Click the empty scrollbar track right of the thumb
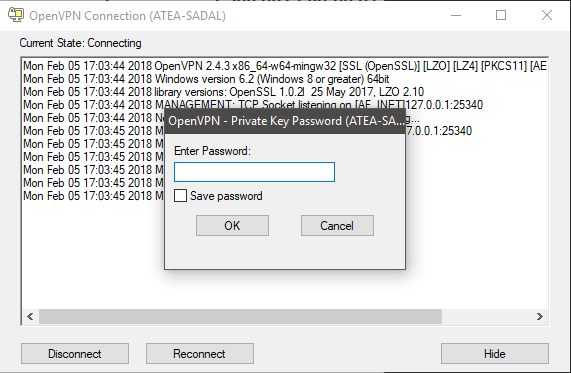 click(x=487, y=317)
